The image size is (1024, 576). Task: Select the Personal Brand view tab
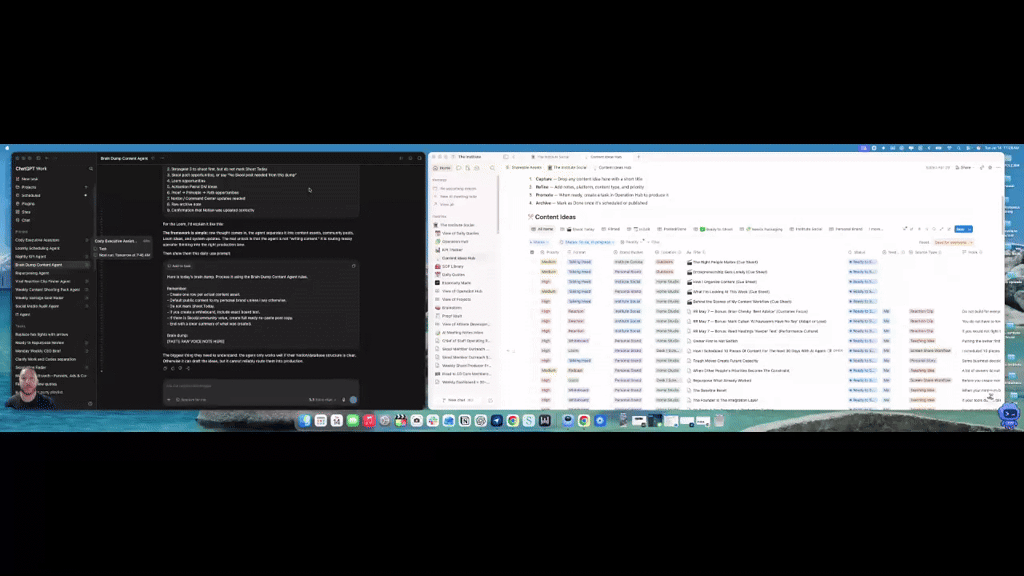pyautogui.click(x=846, y=229)
